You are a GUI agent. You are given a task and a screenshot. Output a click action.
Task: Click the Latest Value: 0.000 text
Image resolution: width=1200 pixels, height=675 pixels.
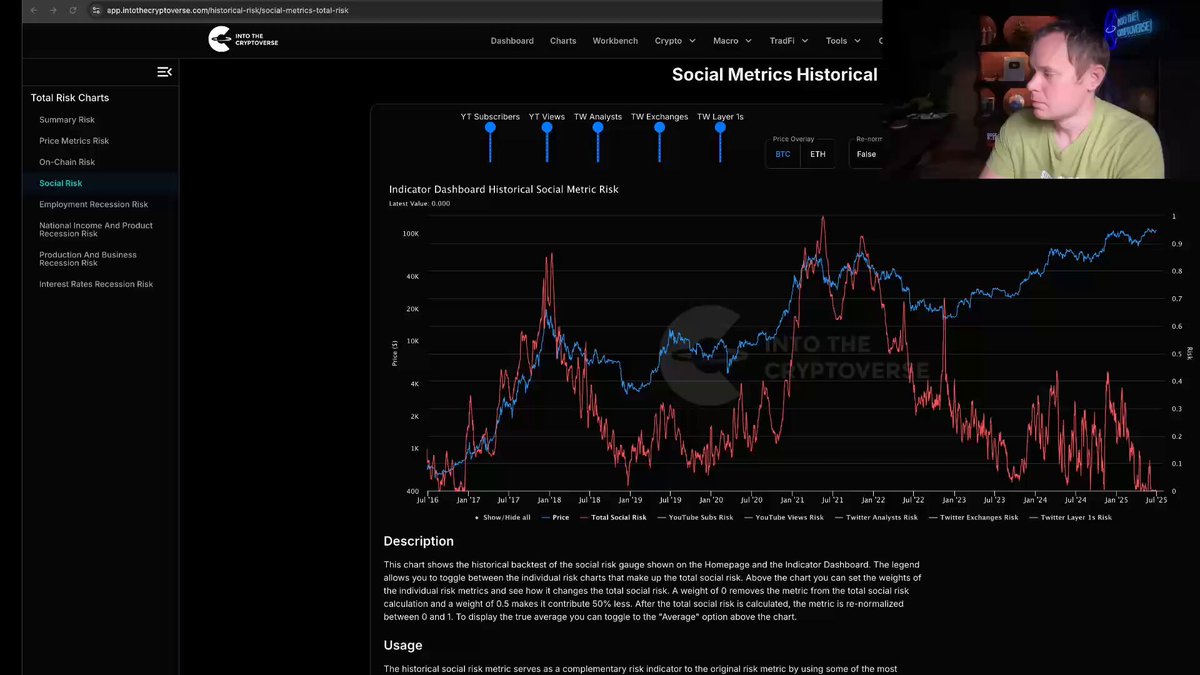[419, 204]
